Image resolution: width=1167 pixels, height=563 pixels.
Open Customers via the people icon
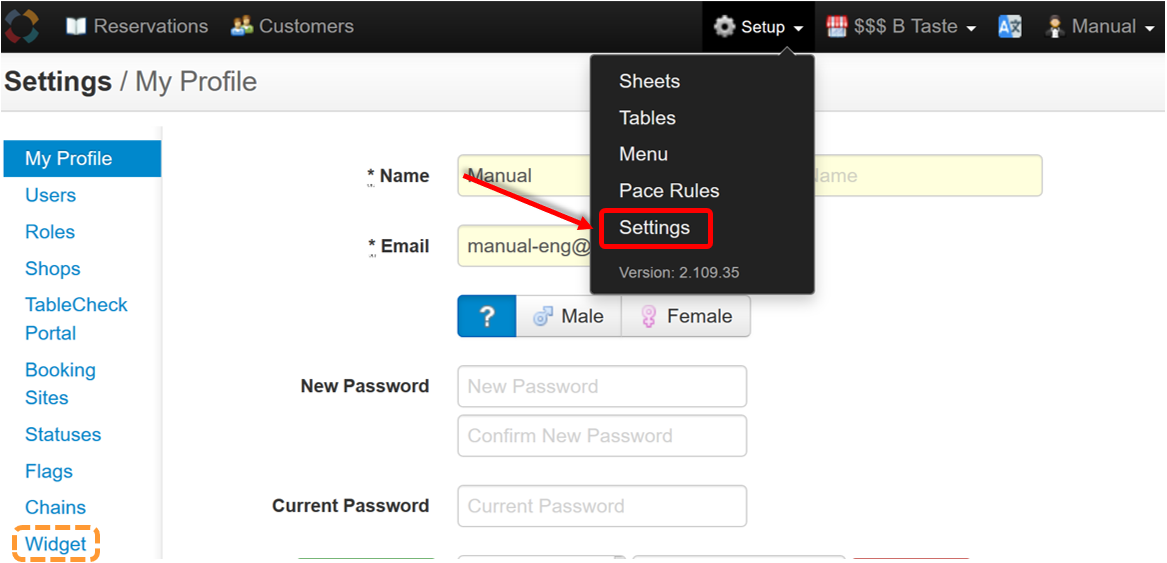tap(242, 27)
